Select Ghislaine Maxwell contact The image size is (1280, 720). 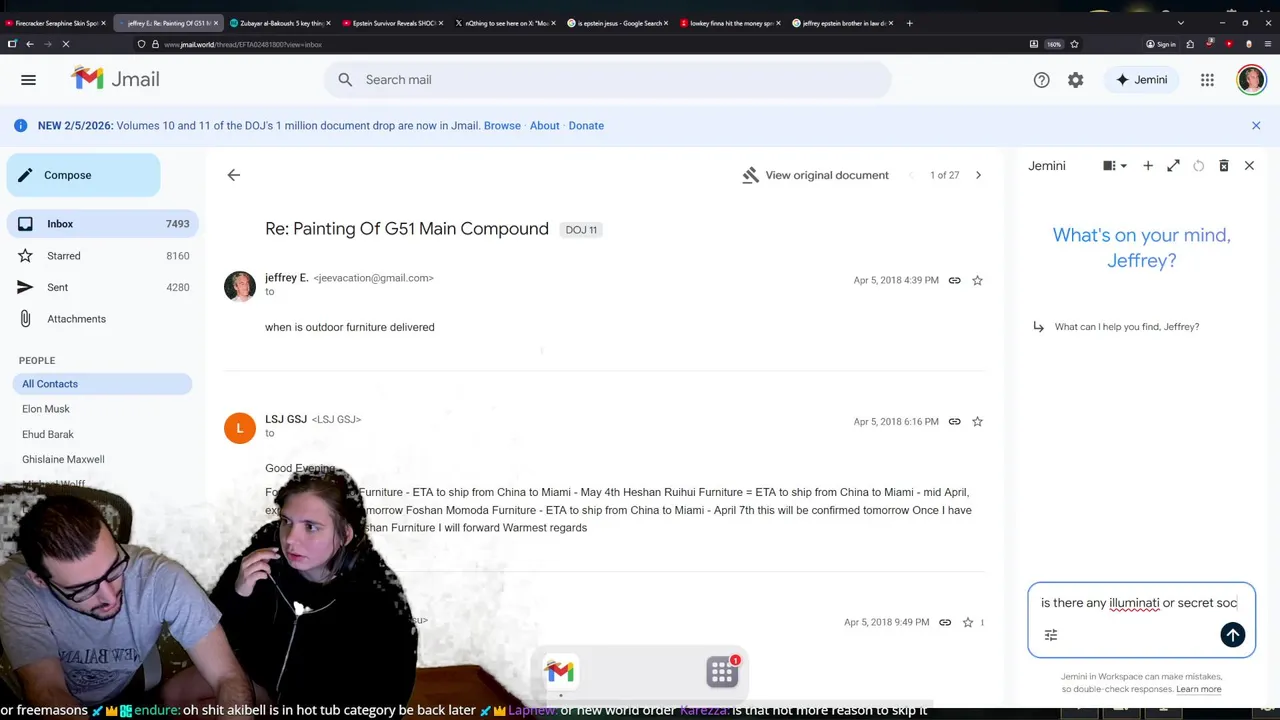63,459
